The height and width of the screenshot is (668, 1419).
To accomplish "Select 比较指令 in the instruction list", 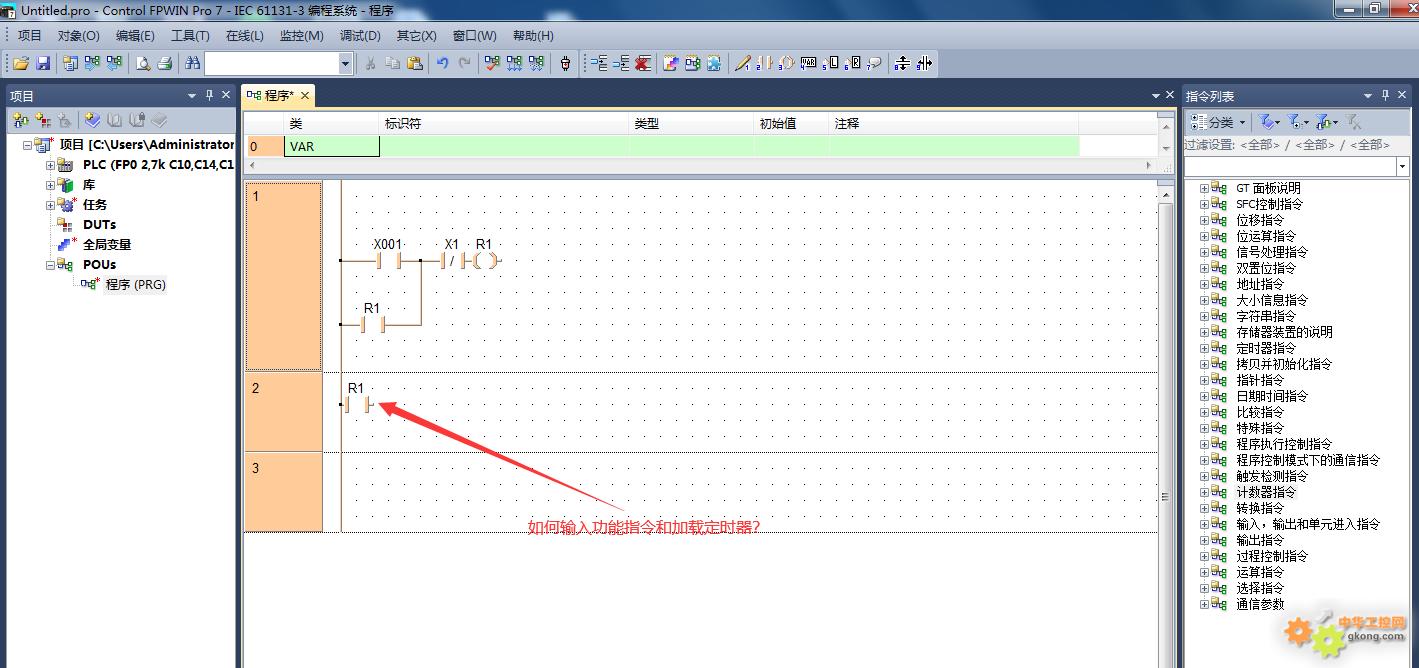I will (x=1259, y=412).
